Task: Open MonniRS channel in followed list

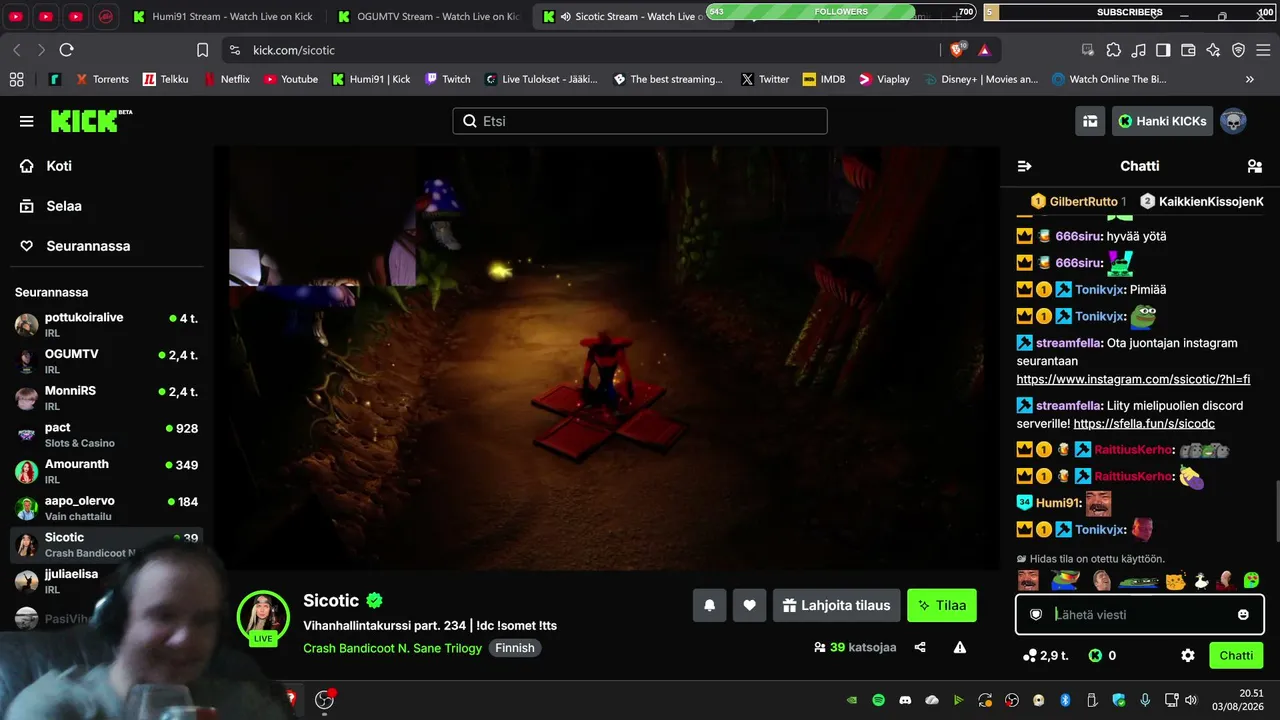Action: click(107, 398)
